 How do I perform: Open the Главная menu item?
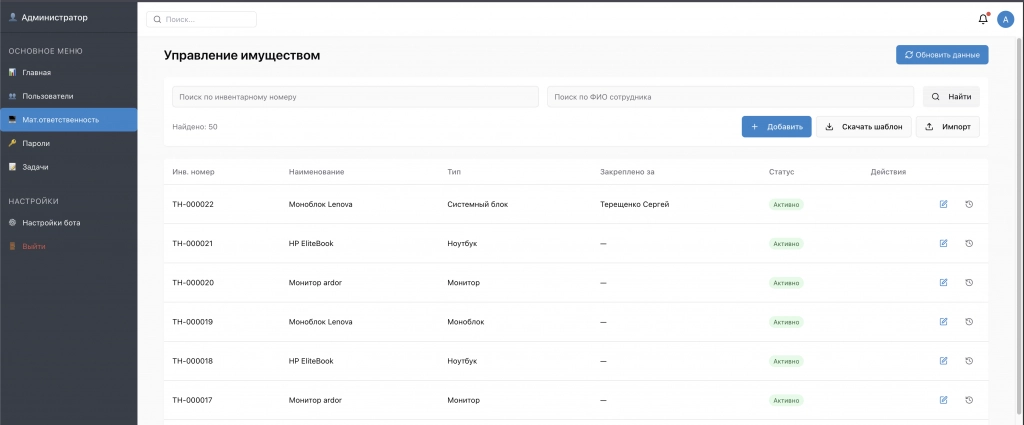tap(36, 72)
